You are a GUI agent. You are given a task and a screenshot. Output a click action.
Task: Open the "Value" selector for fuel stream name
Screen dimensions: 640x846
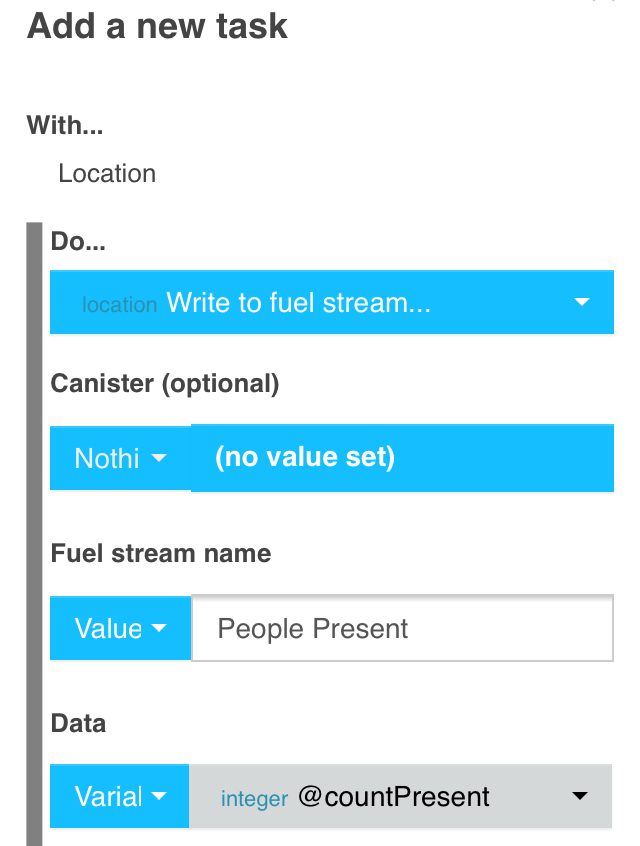pos(120,628)
